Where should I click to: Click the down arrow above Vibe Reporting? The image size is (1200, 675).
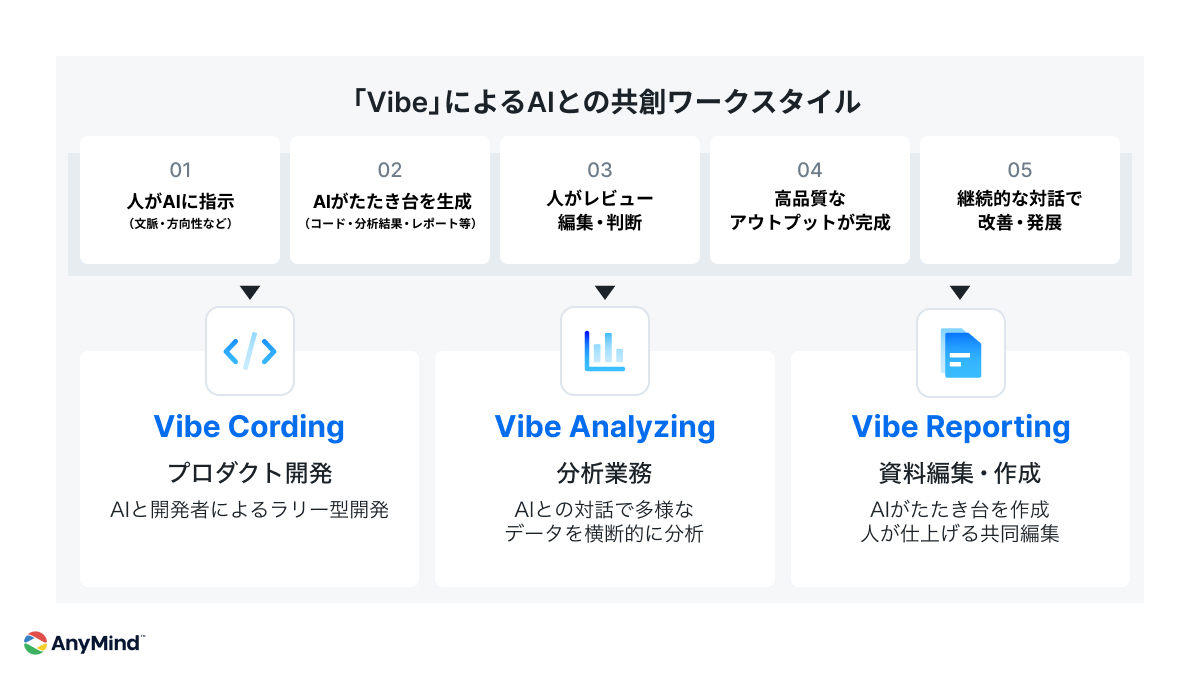coord(960,292)
